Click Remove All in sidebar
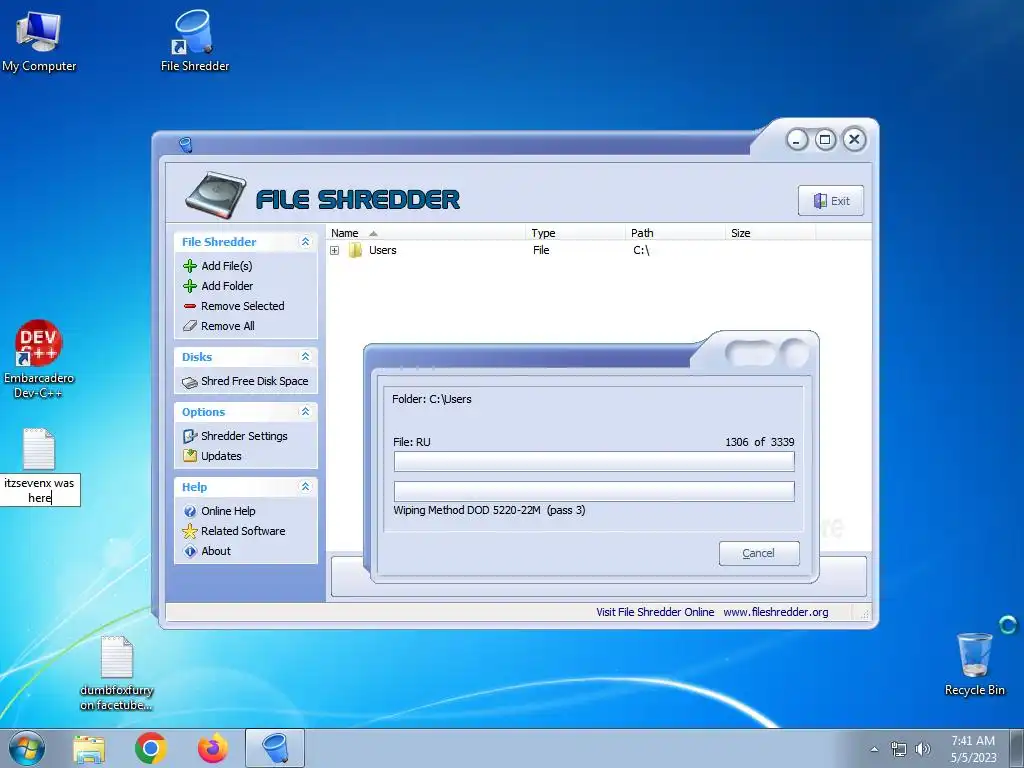Image resolution: width=1024 pixels, height=768 pixels. (227, 326)
